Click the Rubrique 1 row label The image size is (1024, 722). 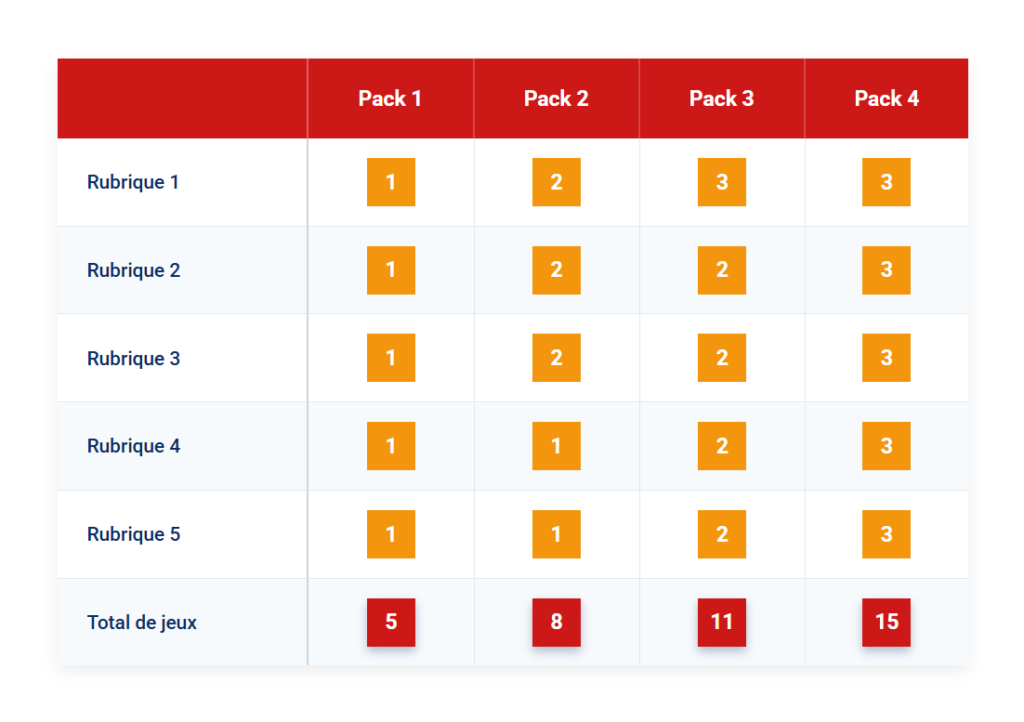[133, 182]
